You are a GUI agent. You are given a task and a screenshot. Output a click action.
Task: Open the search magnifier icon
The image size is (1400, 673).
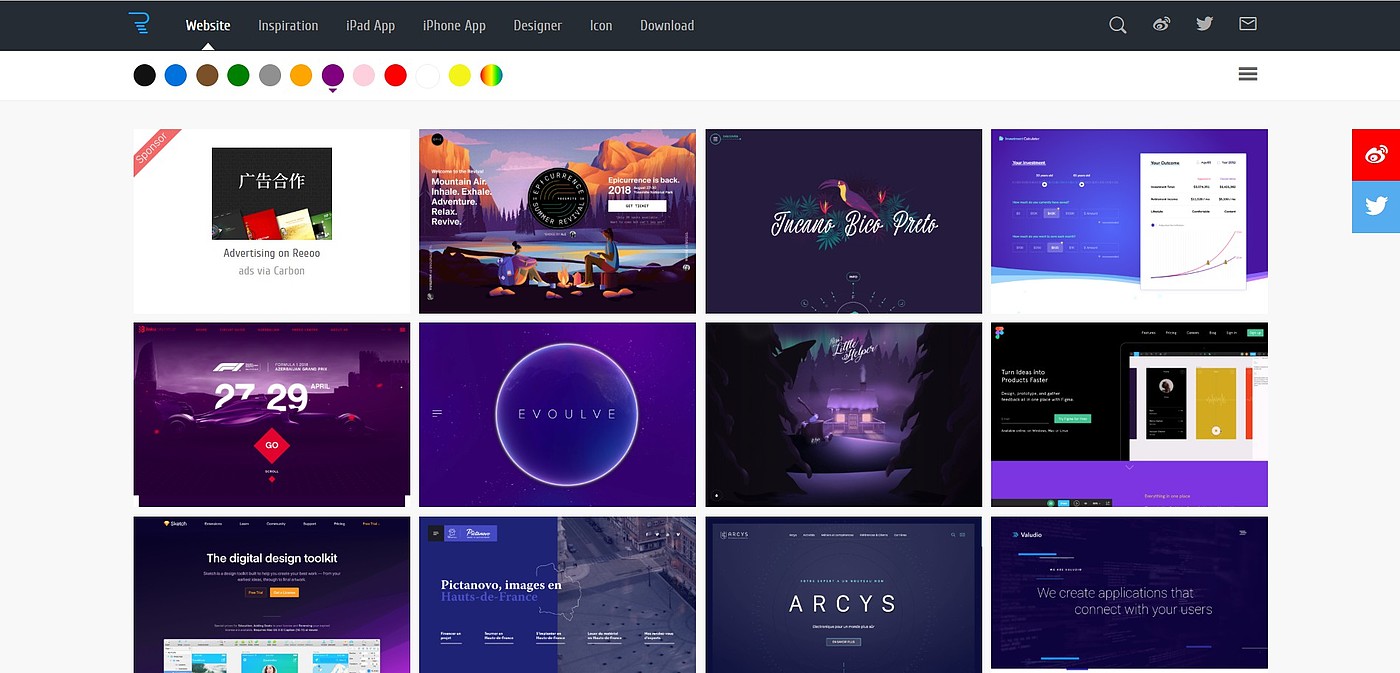click(x=1118, y=25)
